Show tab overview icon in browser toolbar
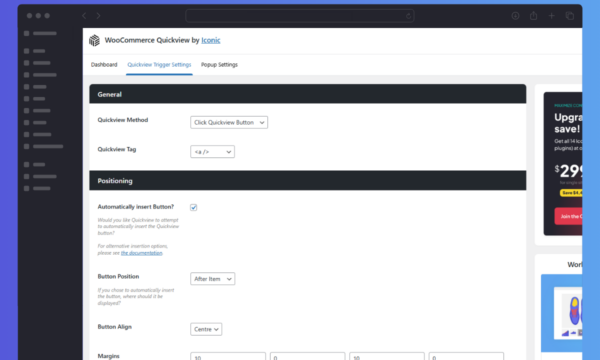The image size is (600, 360). tap(570, 16)
